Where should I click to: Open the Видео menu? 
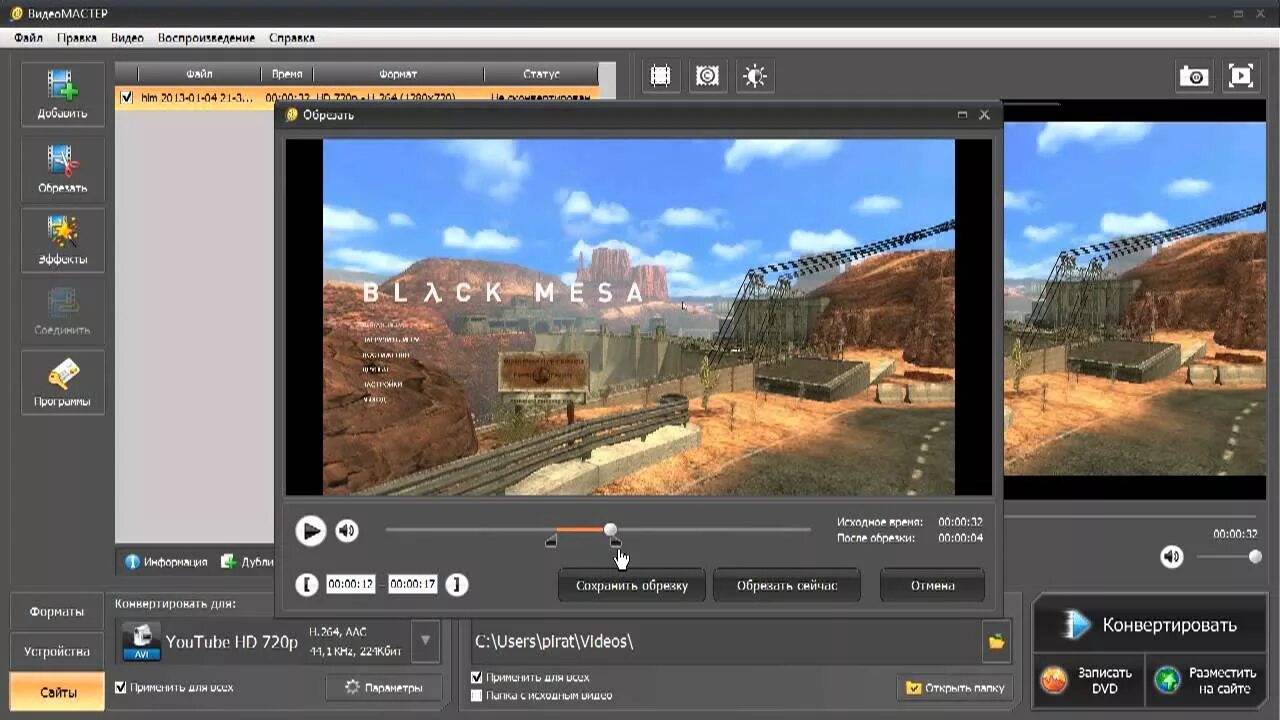coord(127,38)
